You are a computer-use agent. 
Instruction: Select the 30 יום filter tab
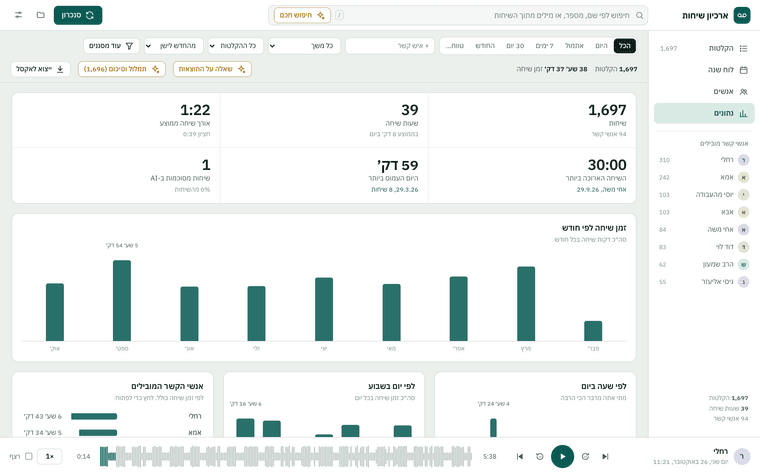pos(515,46)
